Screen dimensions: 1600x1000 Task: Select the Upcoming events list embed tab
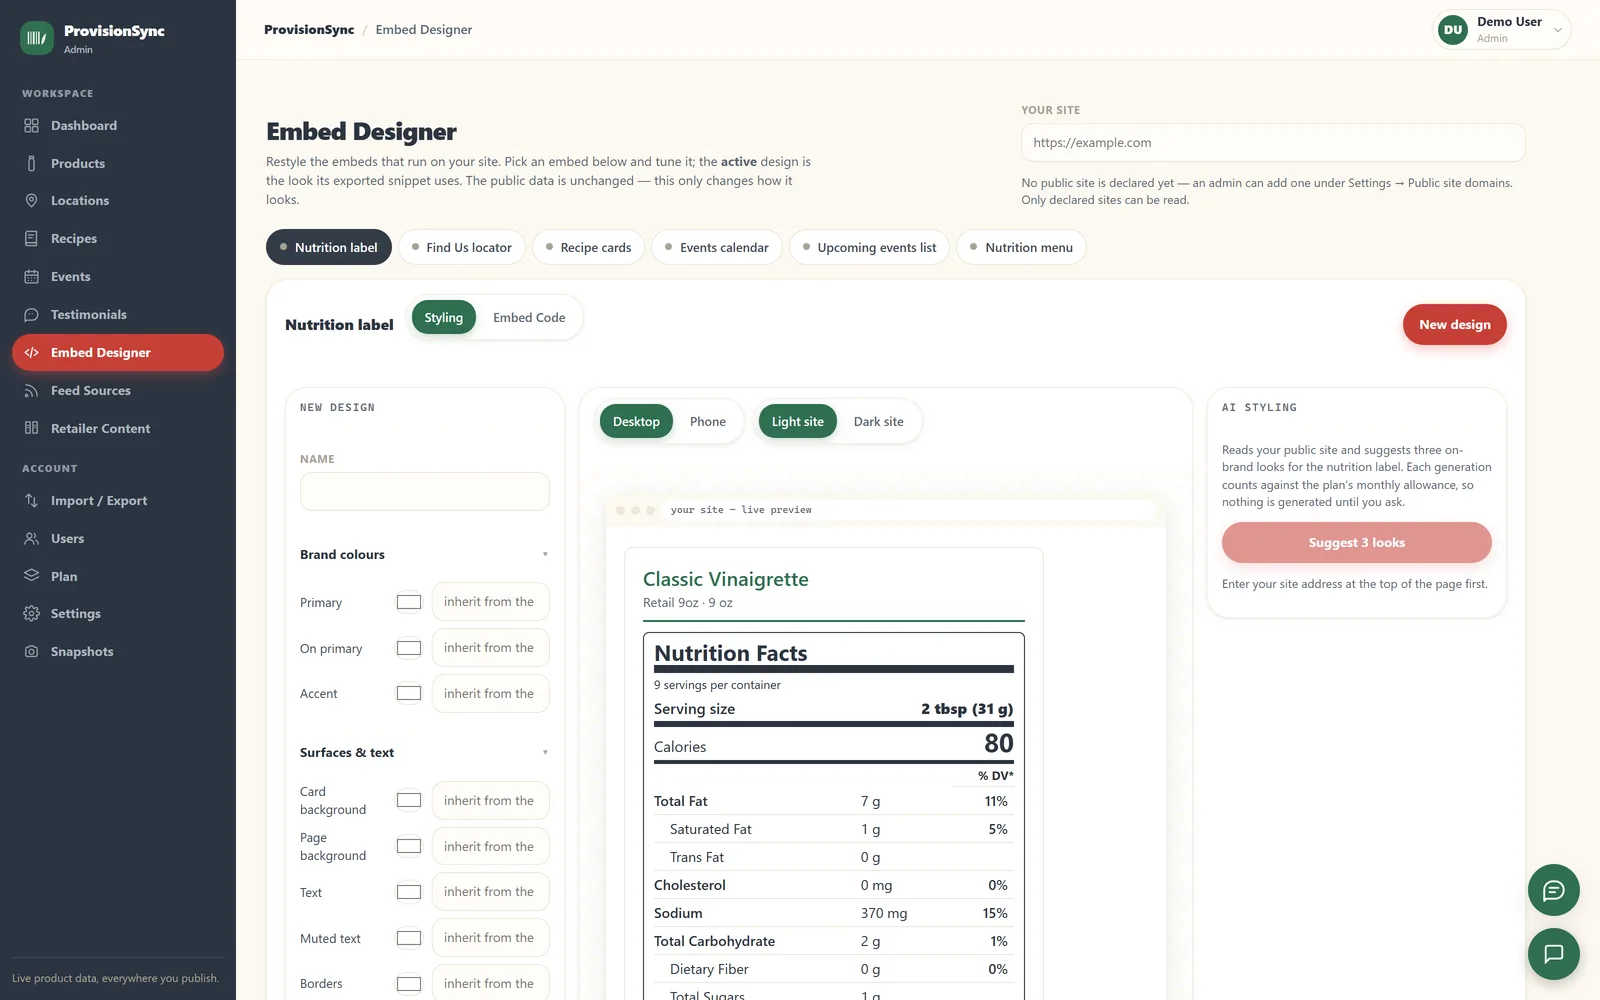point(869,248)
